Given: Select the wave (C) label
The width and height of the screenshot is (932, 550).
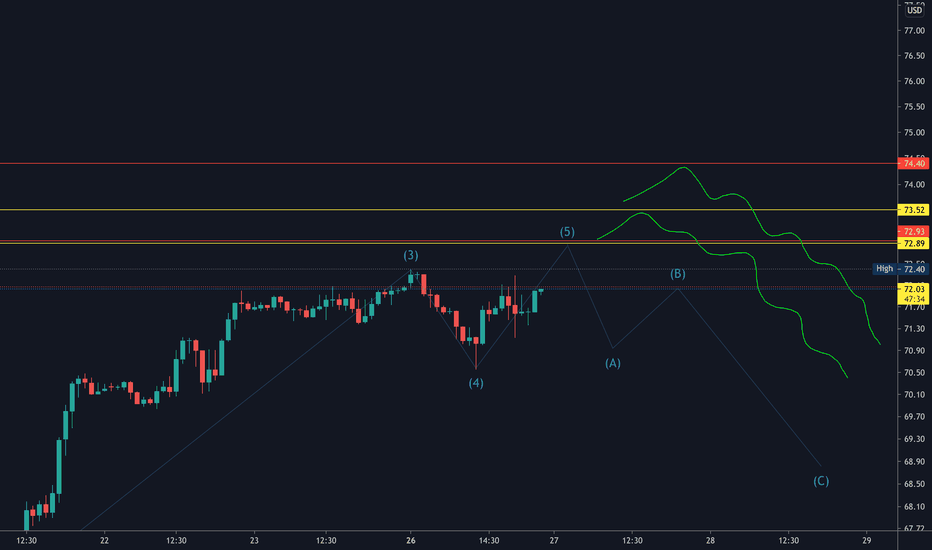Looking at the screenshot, I should [821, 480].
